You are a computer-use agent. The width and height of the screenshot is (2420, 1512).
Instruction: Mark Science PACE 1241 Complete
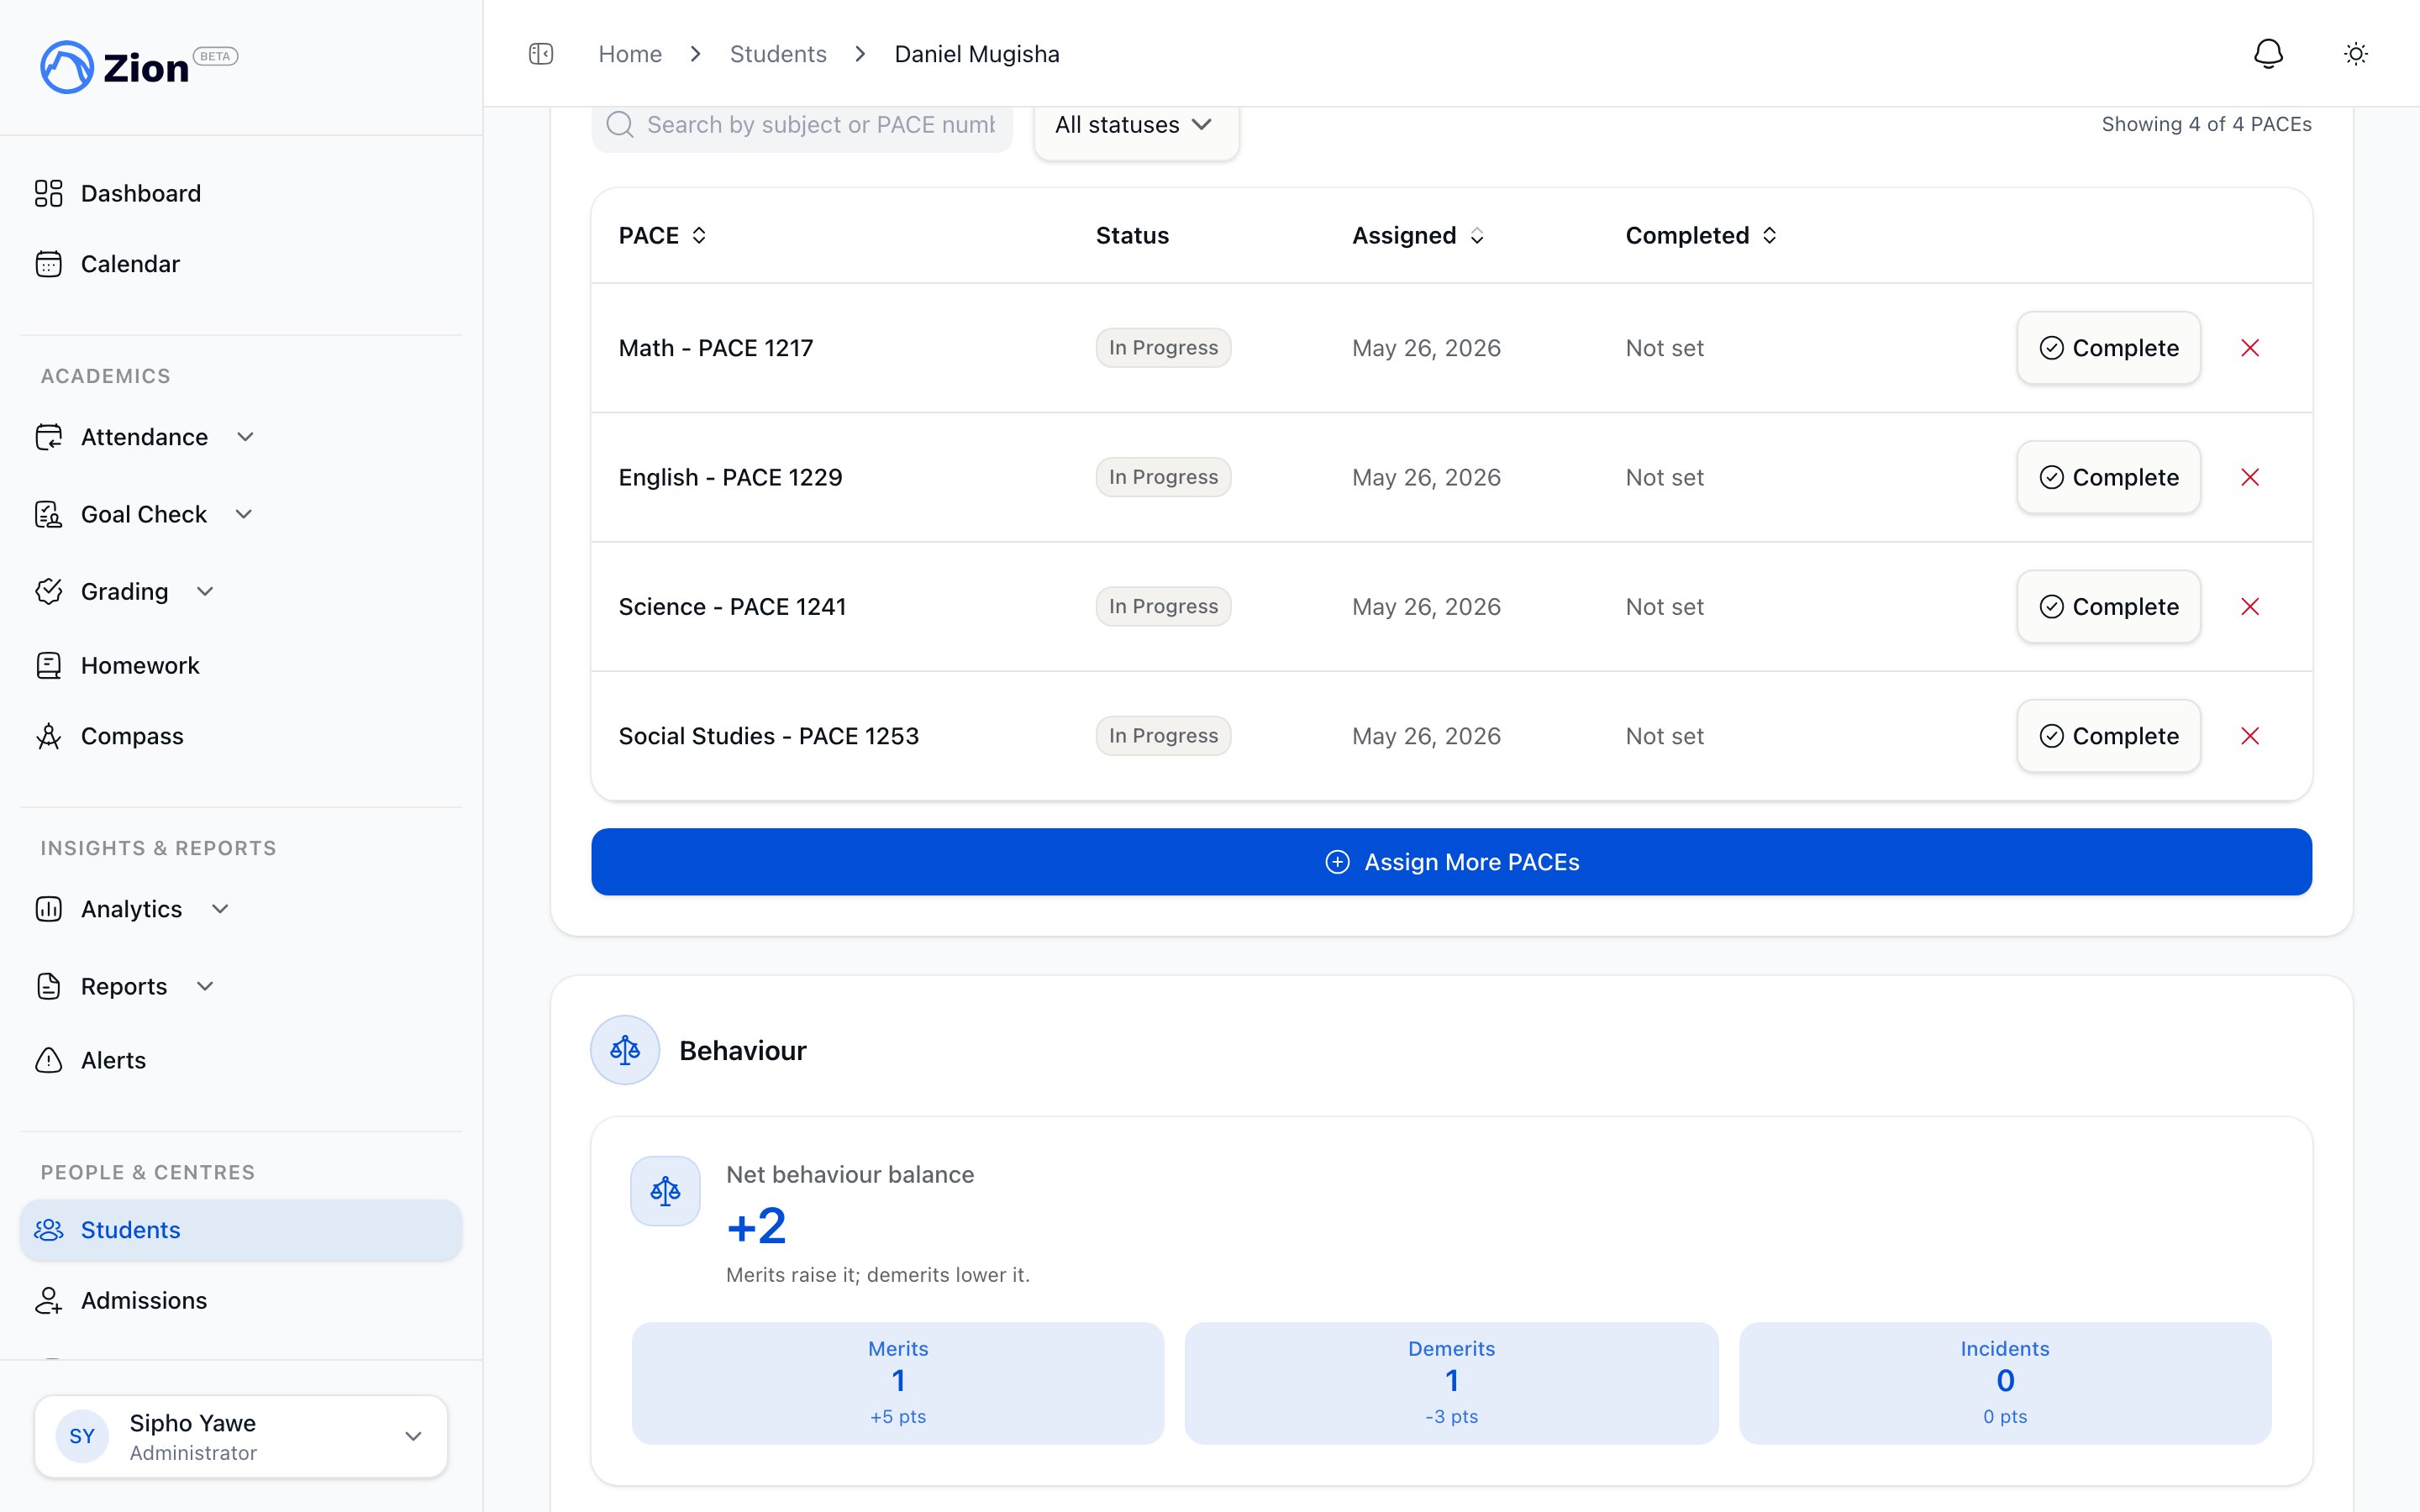(2108, 606)
